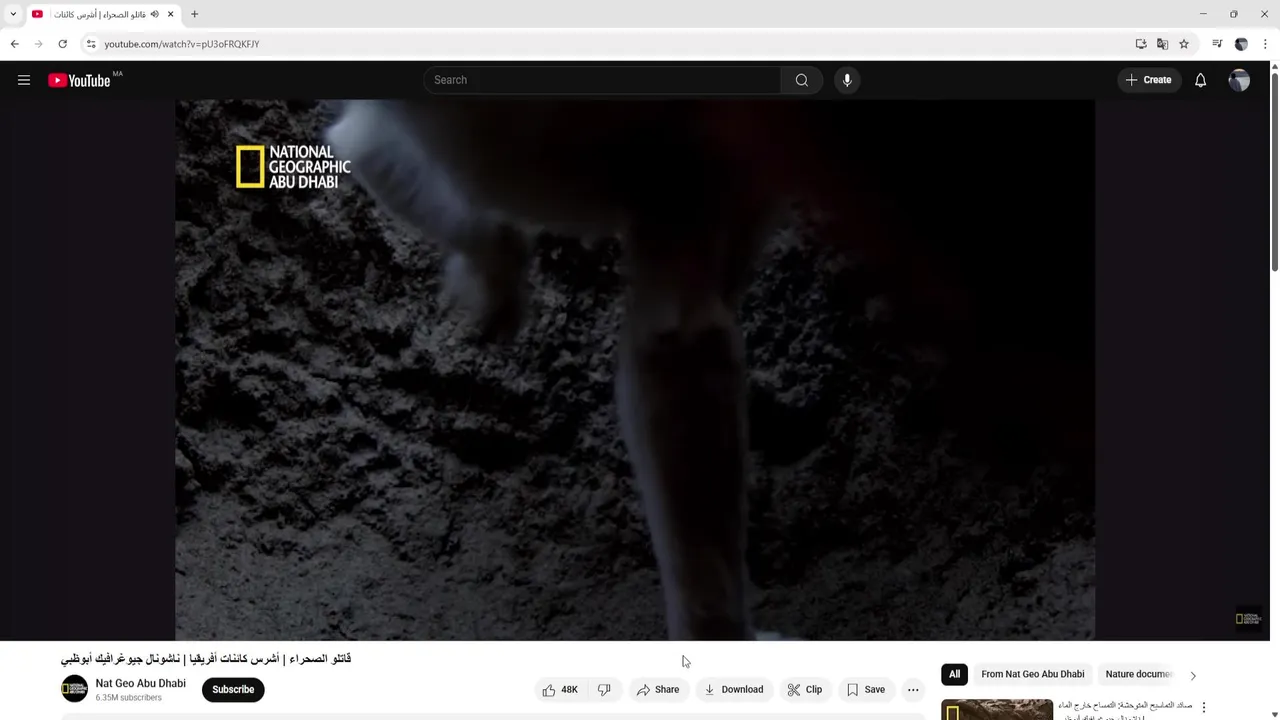The image size is (1280, 720).
Task: Select the From Nat Geo Abu Dhabi chip
Action: (1032, 674)
